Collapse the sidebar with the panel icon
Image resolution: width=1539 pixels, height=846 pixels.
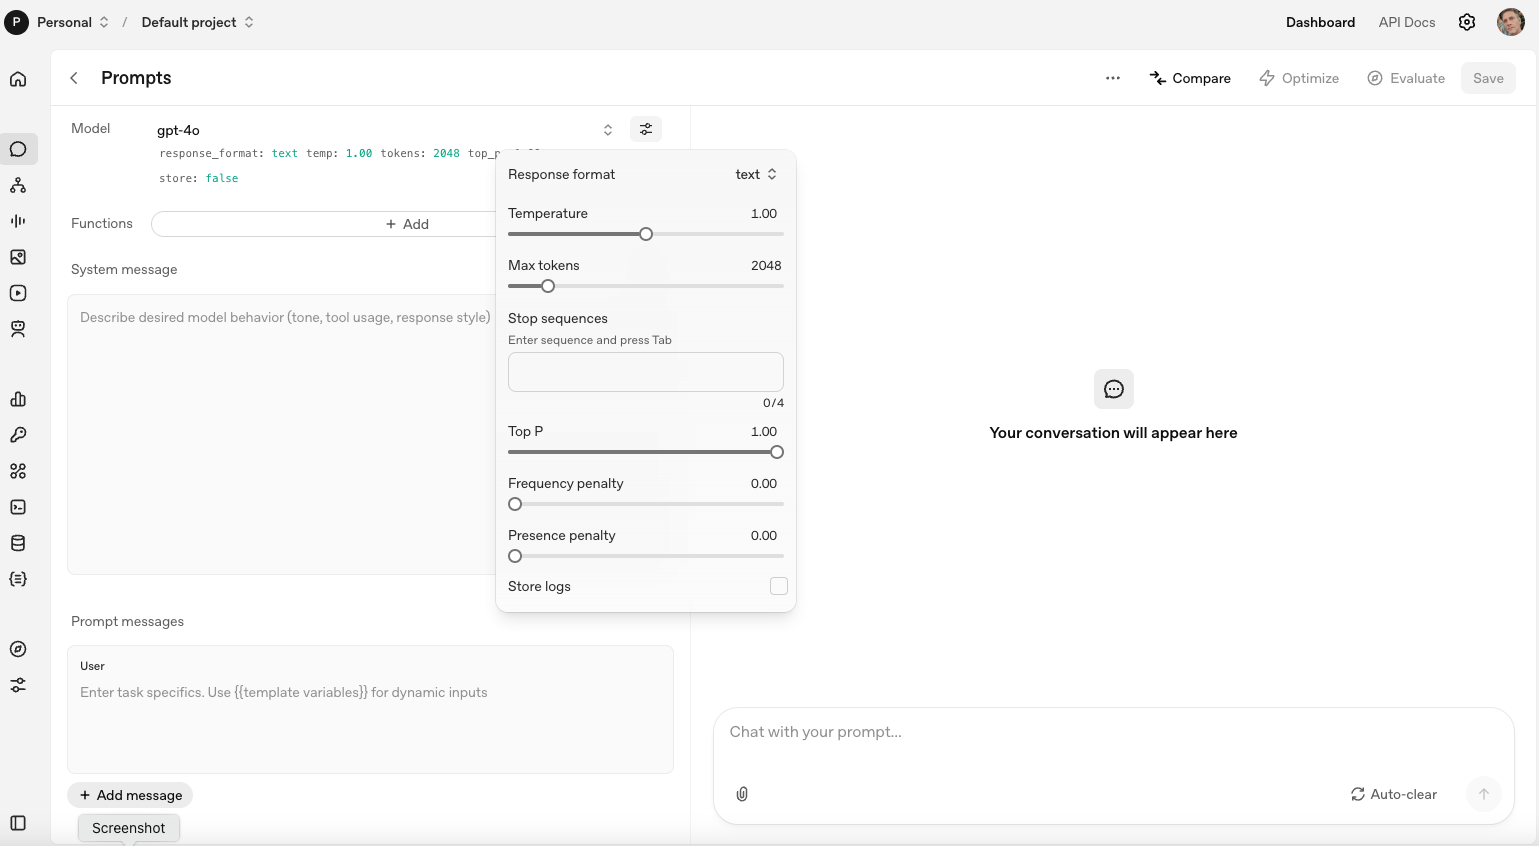click(x=18, y=823)
